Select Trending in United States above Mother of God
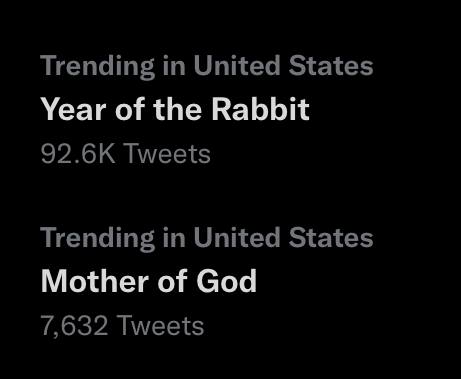This screenshot has width=461, height=379. (207, 238)
